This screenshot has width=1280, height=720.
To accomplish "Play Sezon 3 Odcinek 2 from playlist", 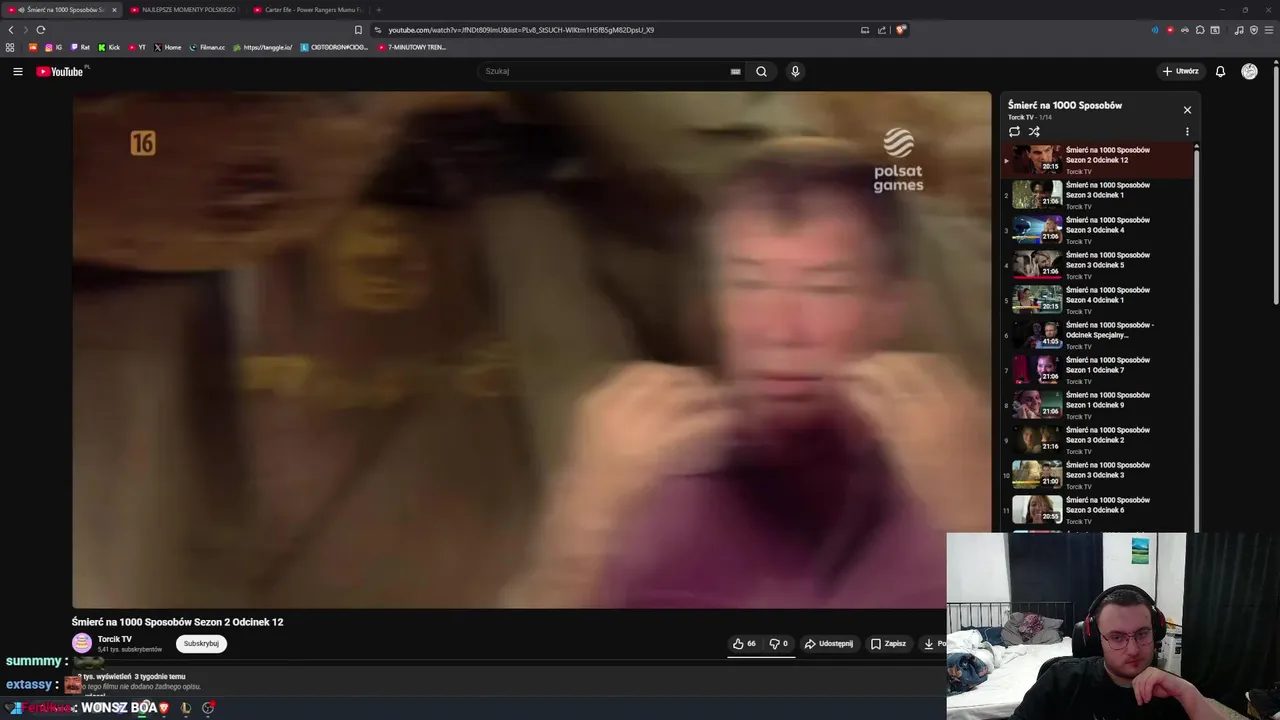I will 1097,440.
